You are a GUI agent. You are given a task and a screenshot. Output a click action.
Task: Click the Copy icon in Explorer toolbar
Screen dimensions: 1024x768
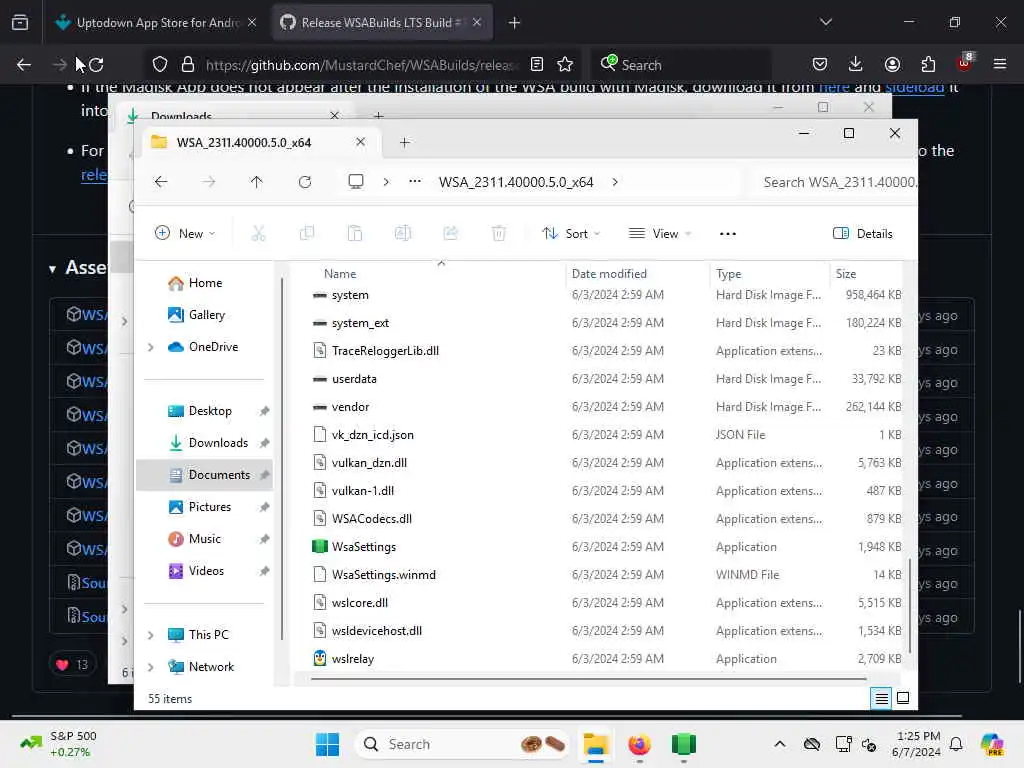[x=306, y=233]
